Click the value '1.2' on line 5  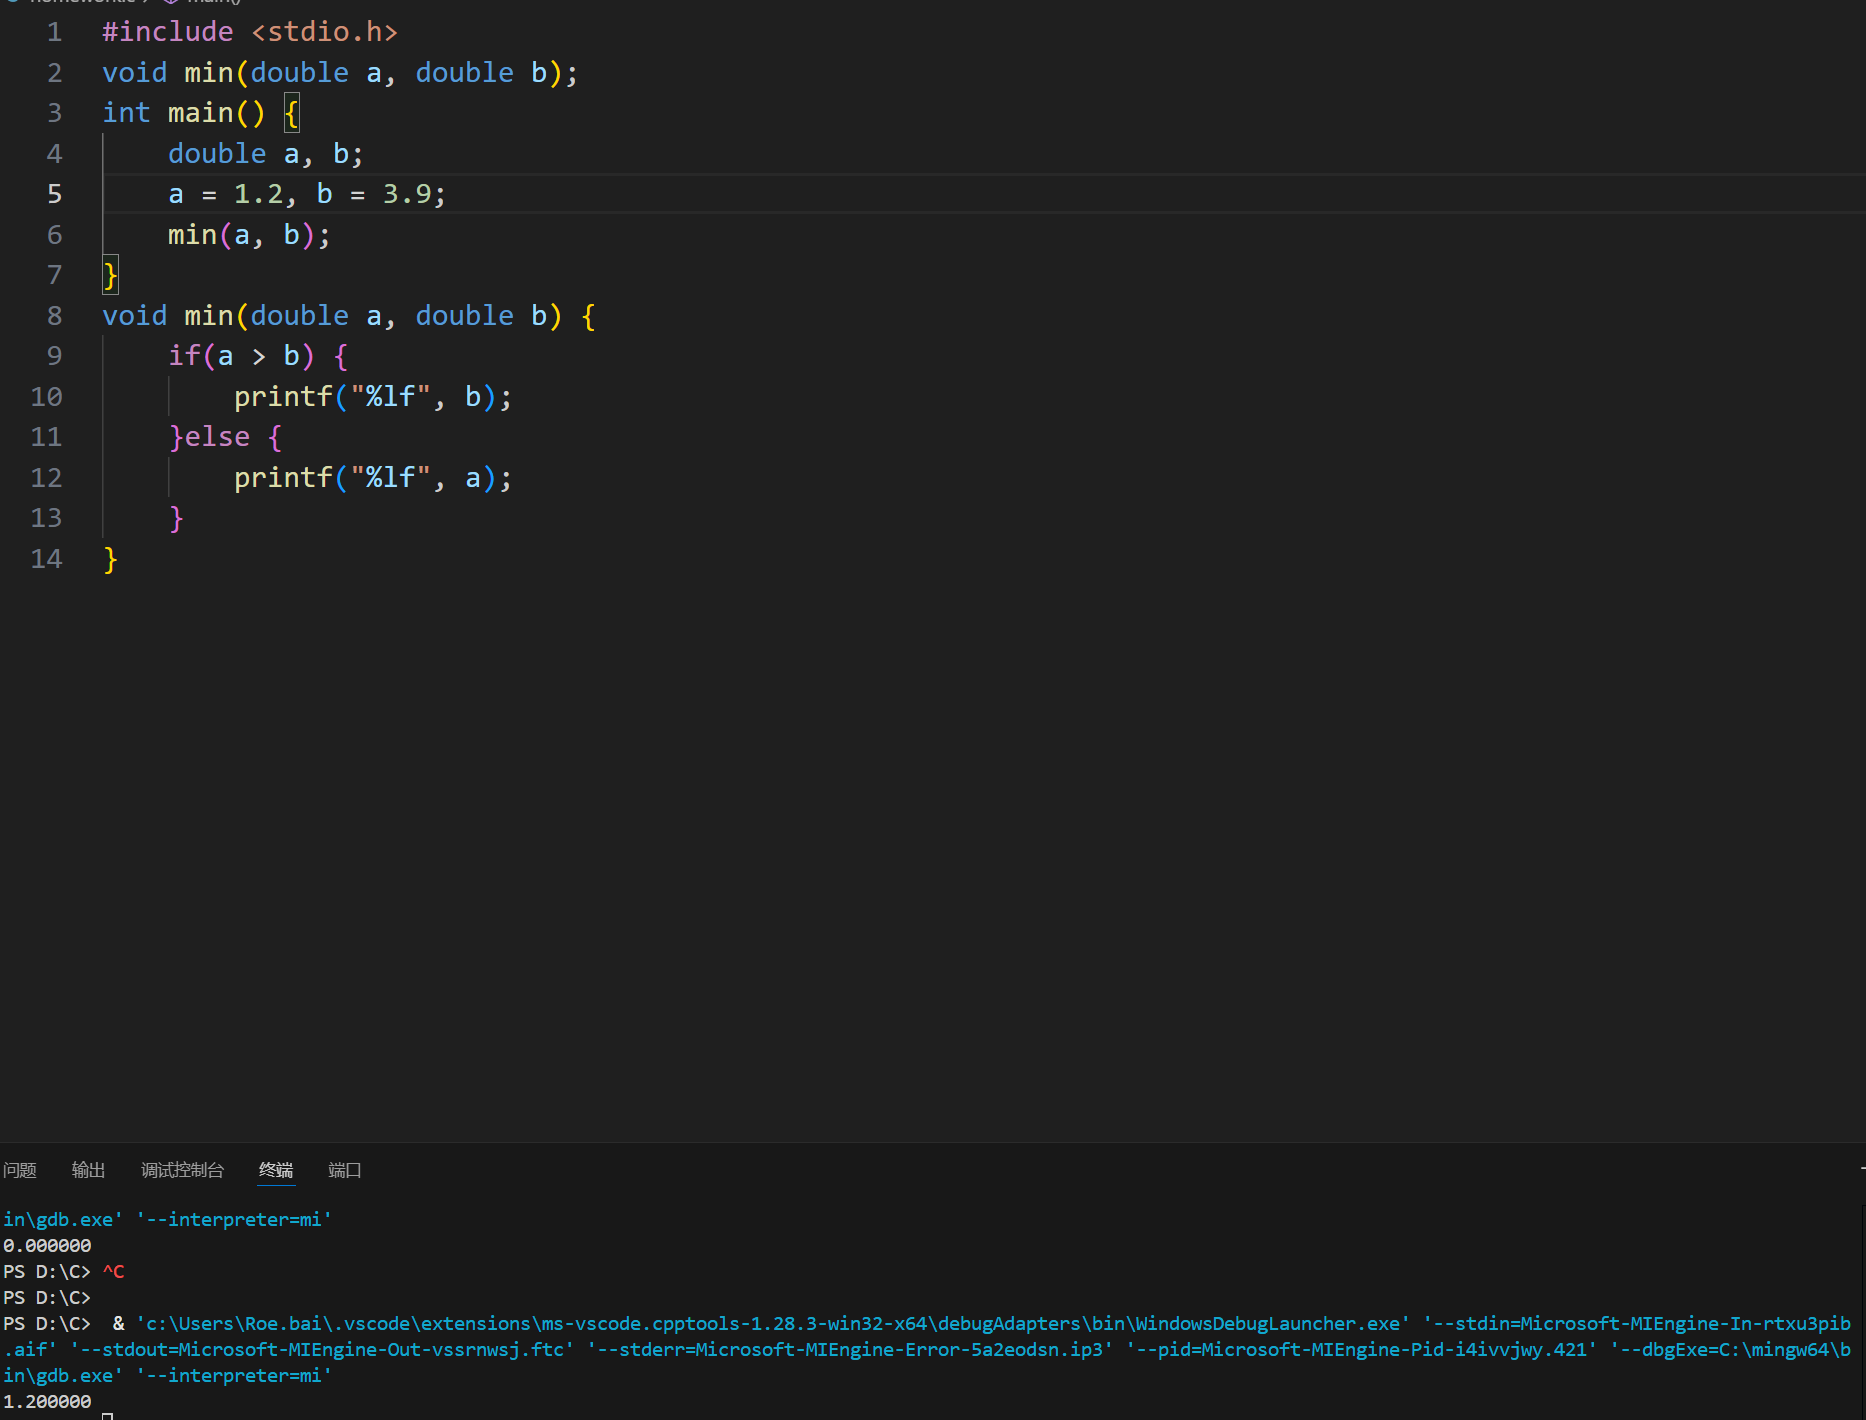coord(258,194)
